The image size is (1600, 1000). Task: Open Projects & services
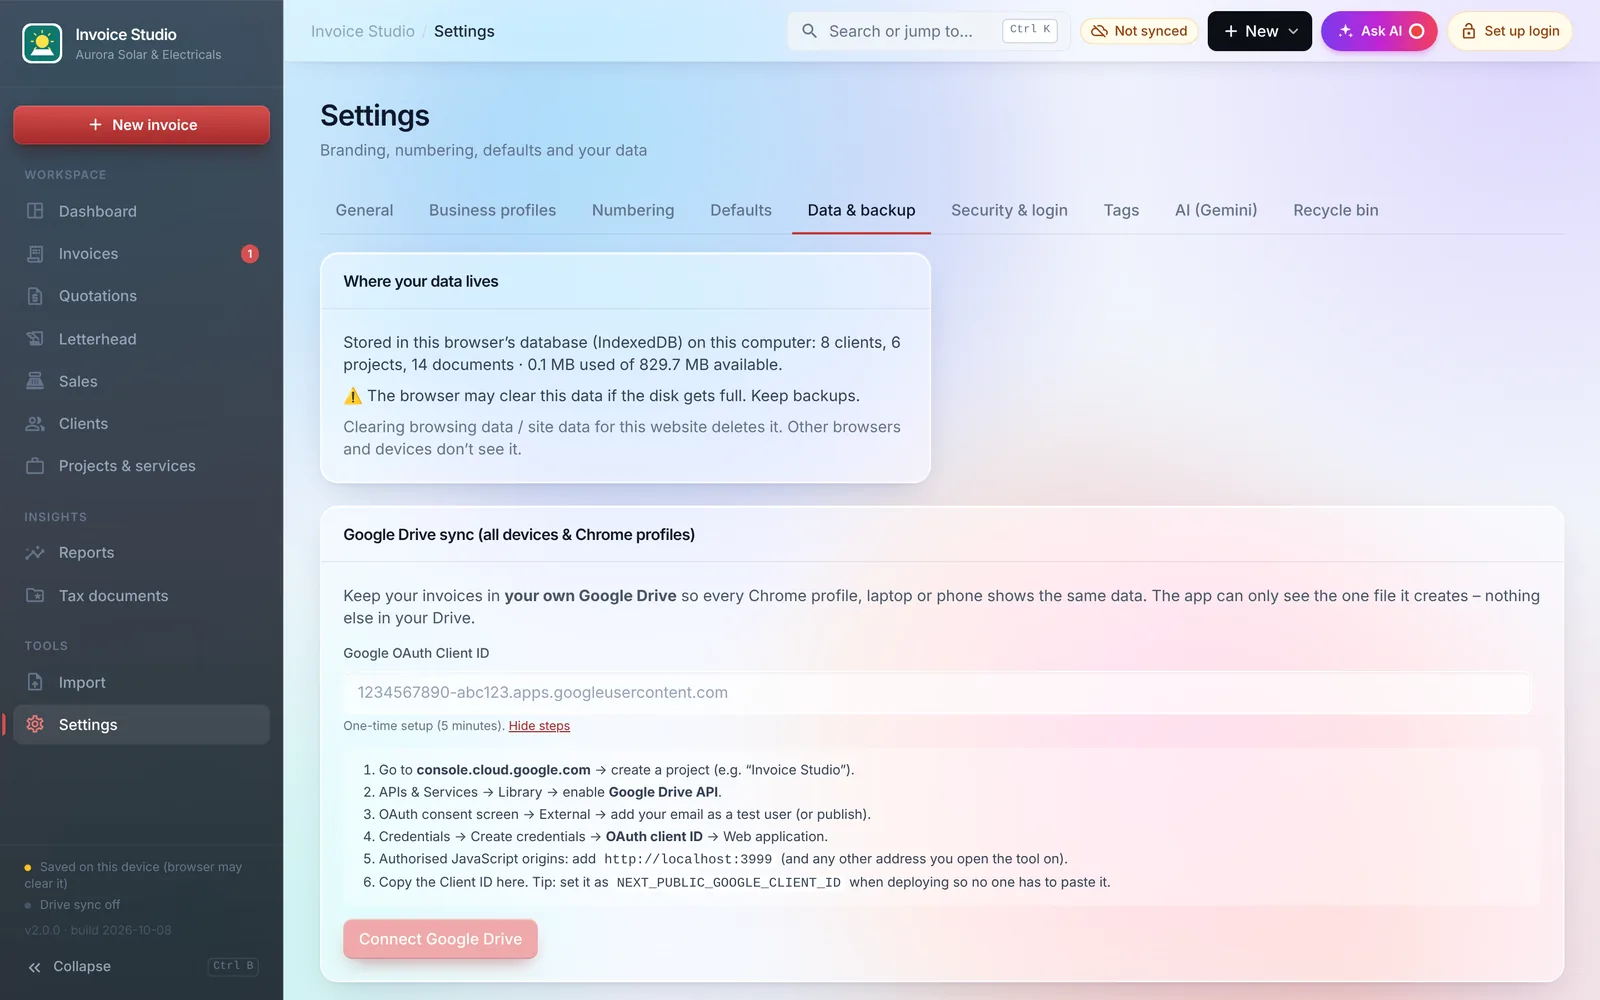coord(141,466)
